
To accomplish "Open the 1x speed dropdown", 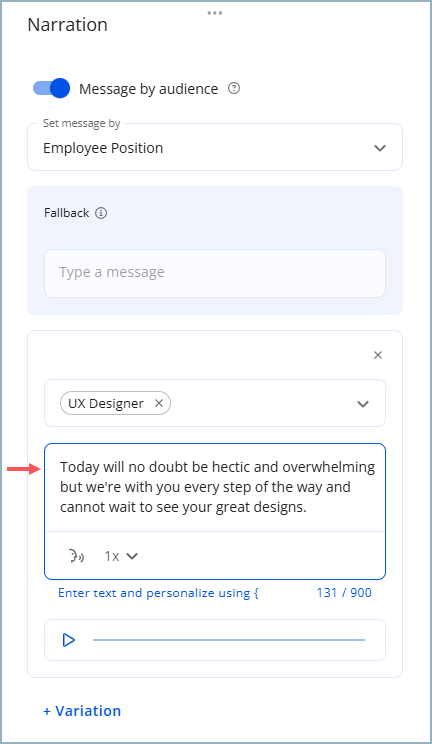I will pos(121,556).
